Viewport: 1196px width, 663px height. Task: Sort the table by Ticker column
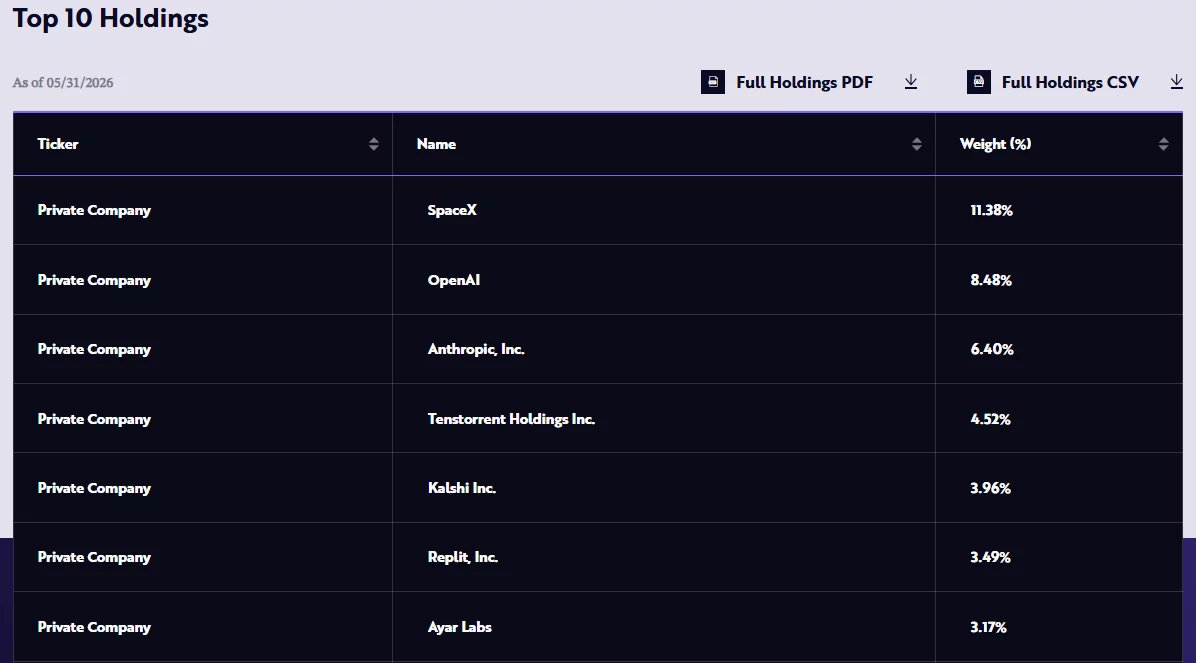(x=373, y=144)
